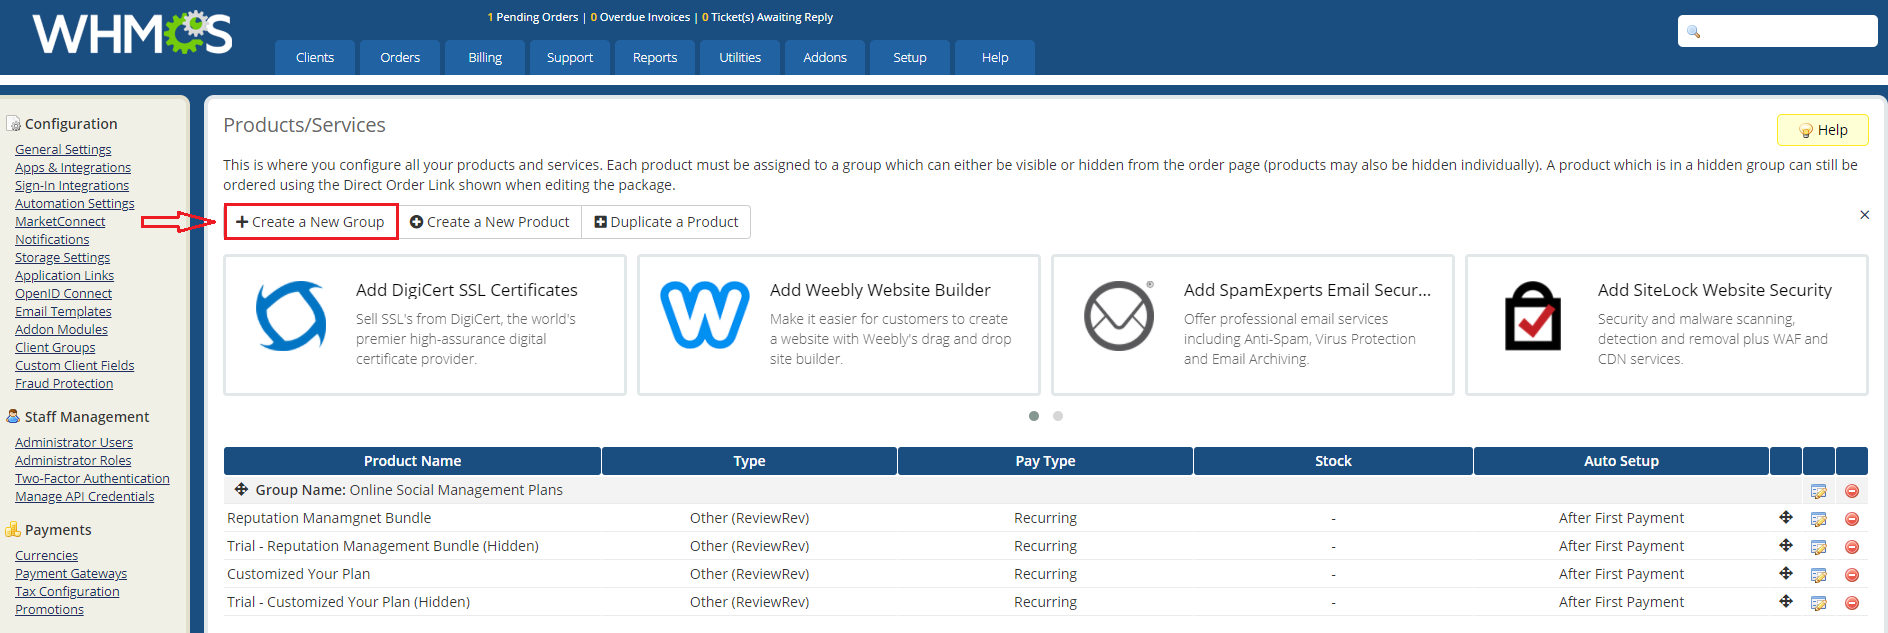Viewport: 1888px width, 633px height.
Task: Open the Fraud Protection link
Action: coord(64,383)
